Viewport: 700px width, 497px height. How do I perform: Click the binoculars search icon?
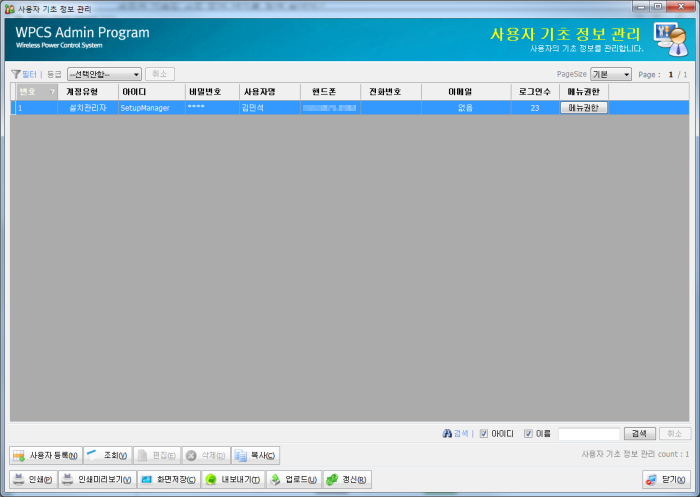447,434
